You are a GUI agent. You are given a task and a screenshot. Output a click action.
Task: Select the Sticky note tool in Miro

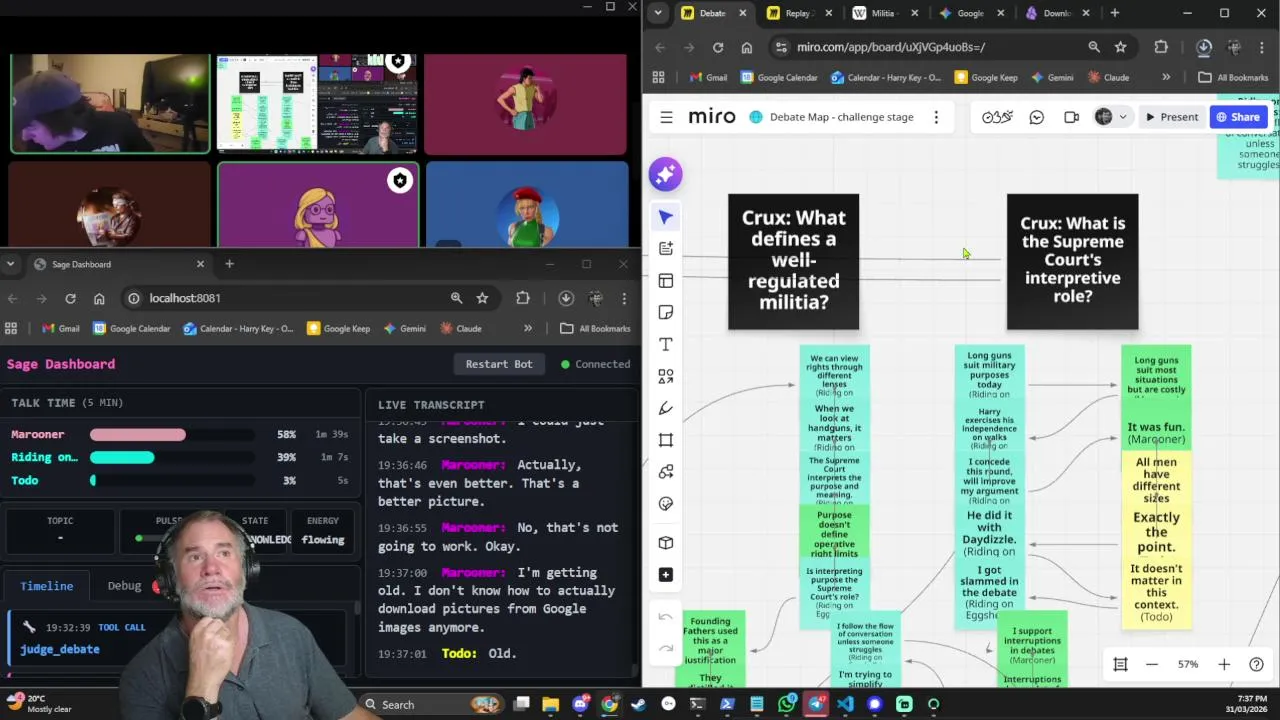coord(666,313)
